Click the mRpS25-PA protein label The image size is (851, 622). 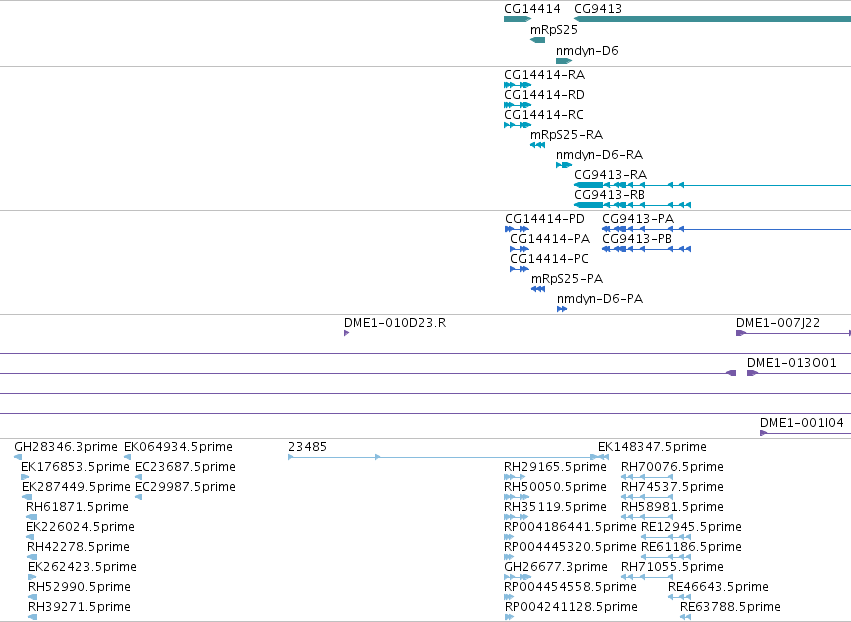pos(567,280)
